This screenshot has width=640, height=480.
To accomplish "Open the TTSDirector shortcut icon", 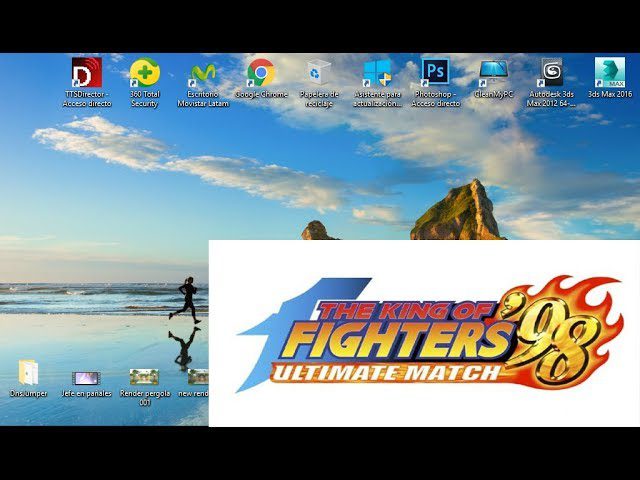I will click(87, 72).
